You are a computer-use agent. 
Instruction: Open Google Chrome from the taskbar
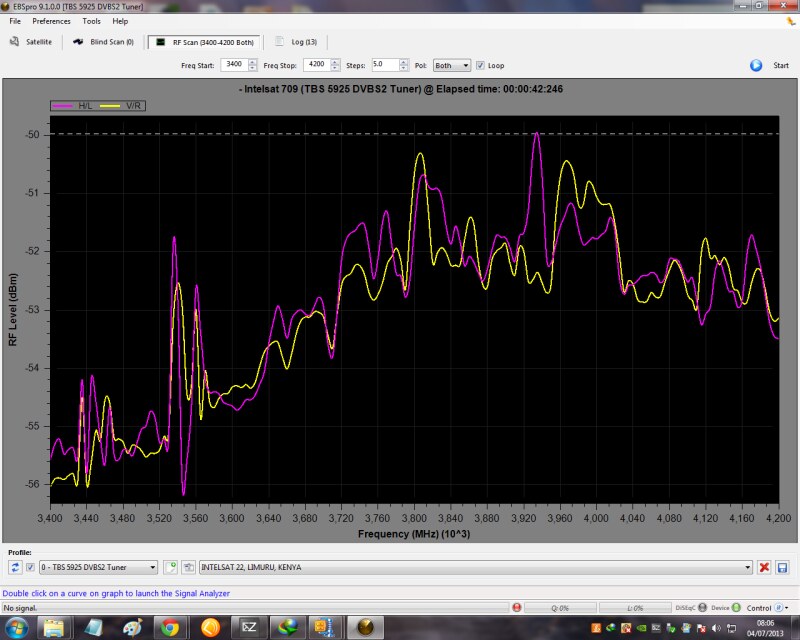click(171, 627)
